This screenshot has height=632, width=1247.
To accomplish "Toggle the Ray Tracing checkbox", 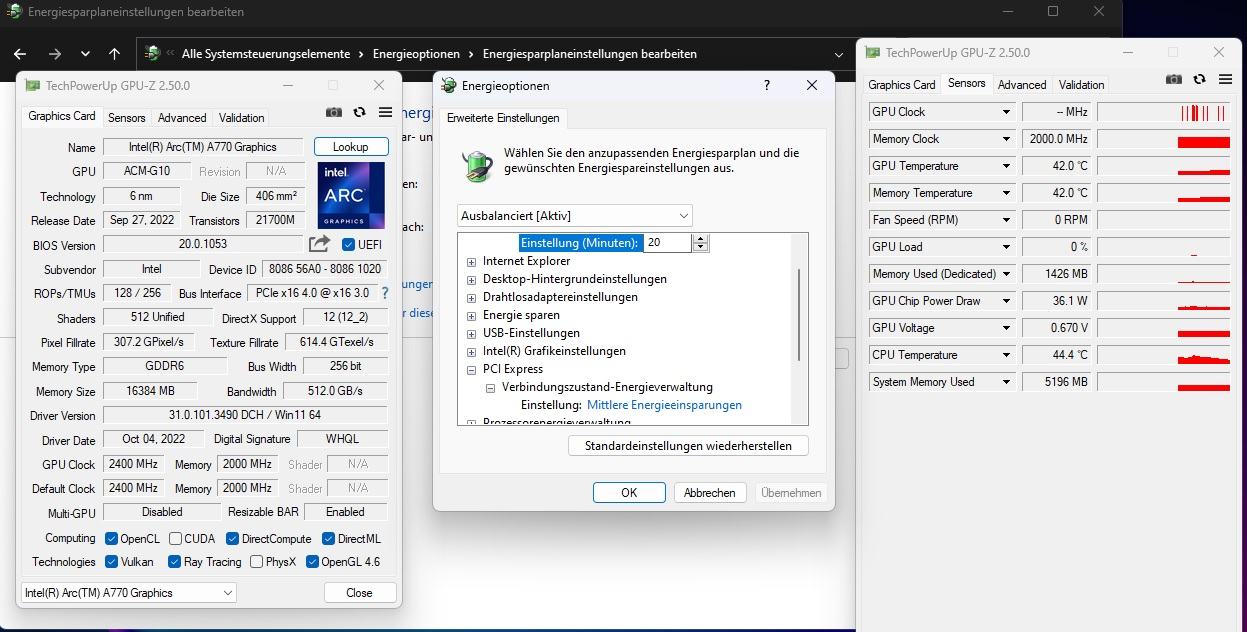I will click(x=174, y=562).
